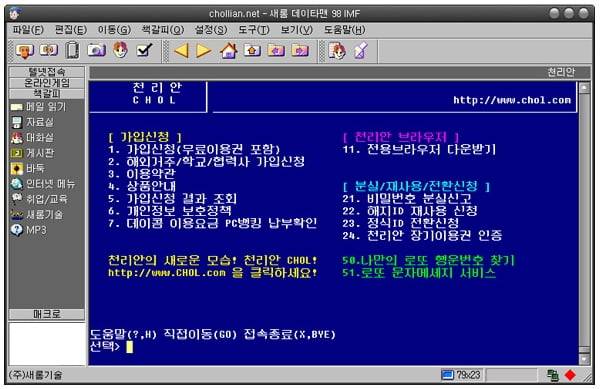Click the terminal scrollbar down arrow
Viewport: 600px width, 389px height.
(584, 359)
